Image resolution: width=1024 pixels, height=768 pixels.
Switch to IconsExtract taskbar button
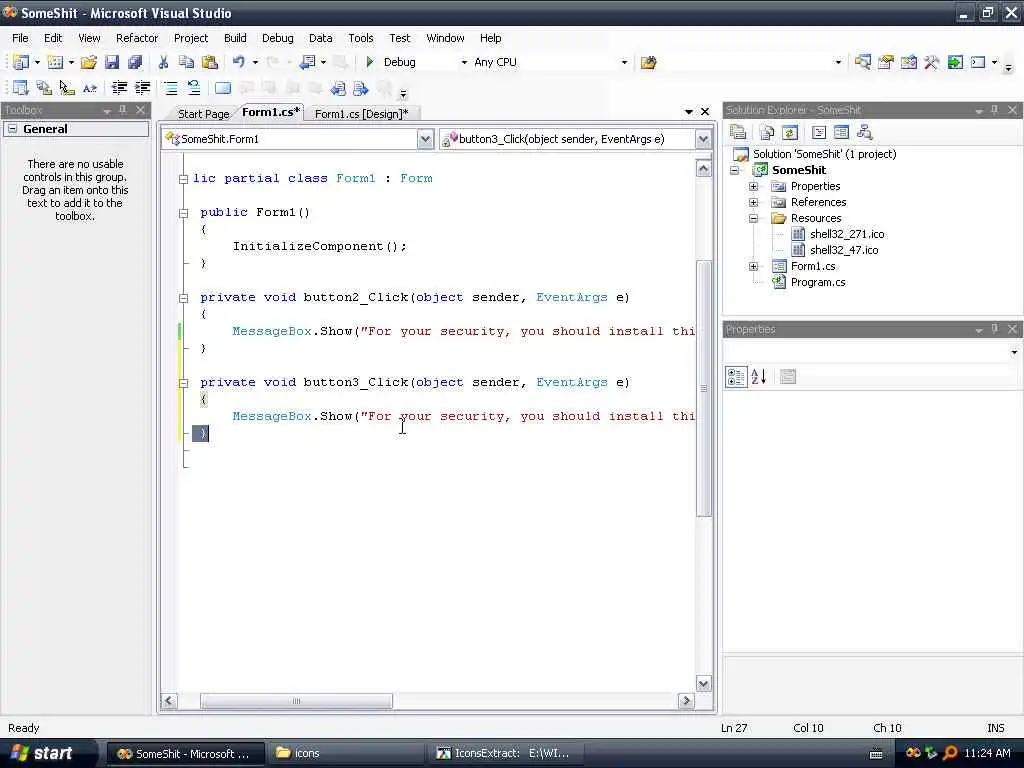point(507,753)
